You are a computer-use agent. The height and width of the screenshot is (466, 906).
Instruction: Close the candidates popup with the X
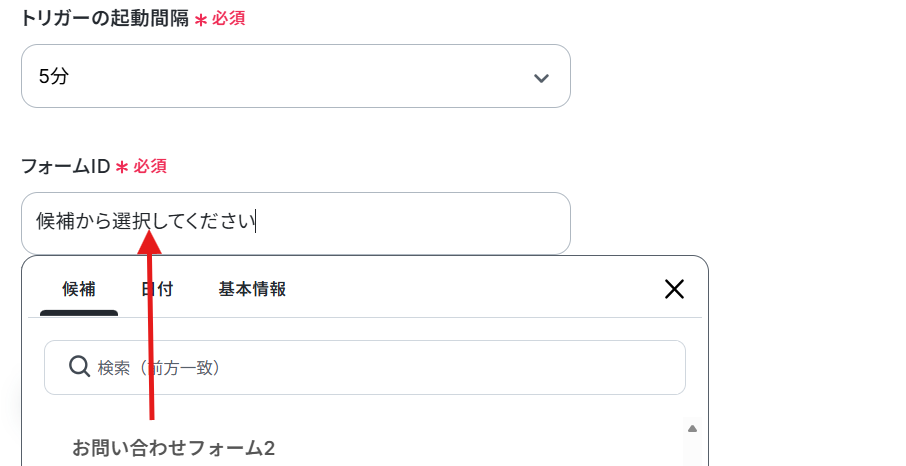click(674, 289)
